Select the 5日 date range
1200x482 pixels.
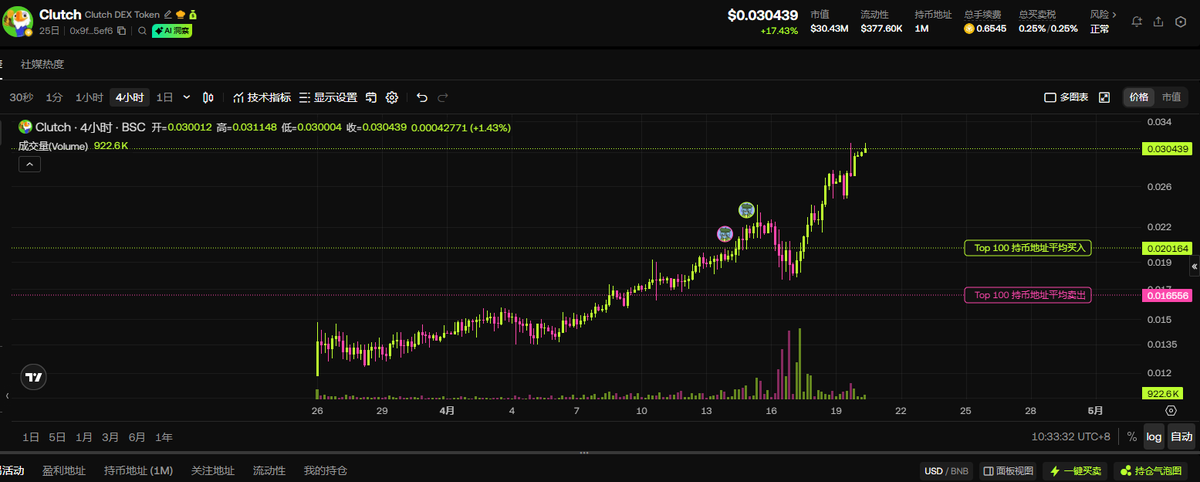click(57, 437)
